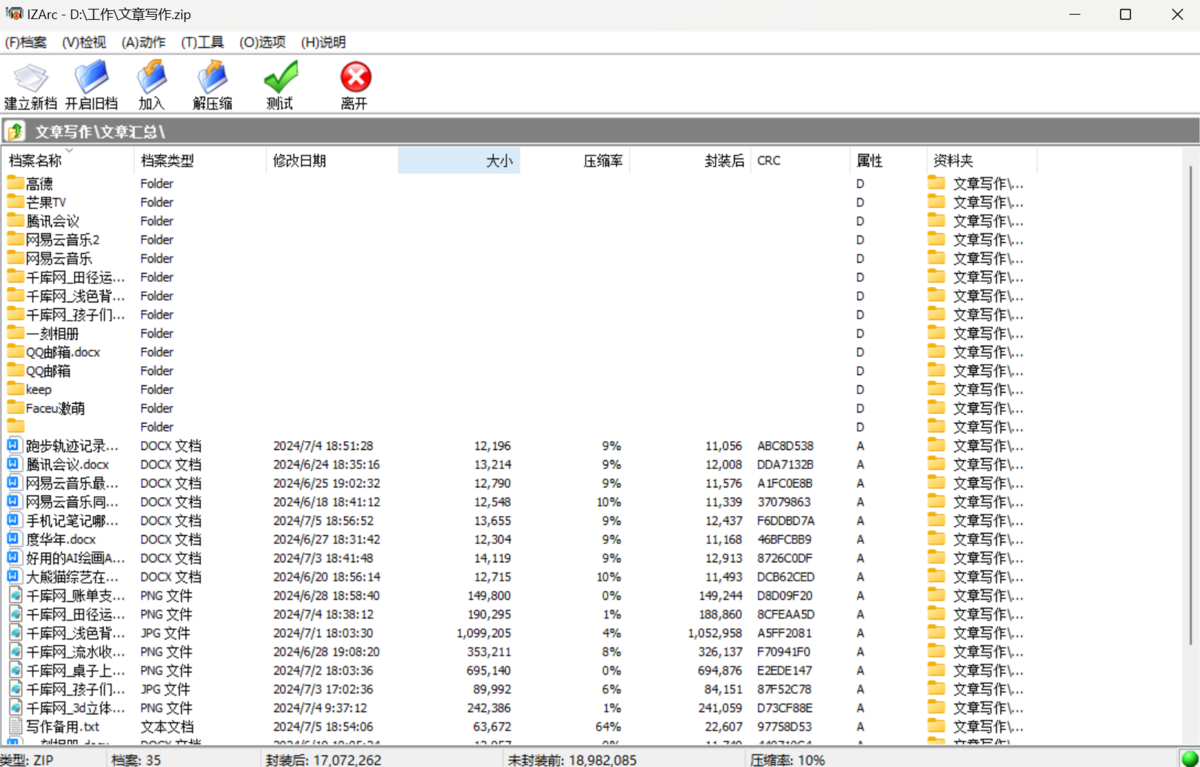This screenshot has height=767, width=1200.
Task: Sort by 档案类型 column header
Action: pyautogui.click(x=200, y=160)
